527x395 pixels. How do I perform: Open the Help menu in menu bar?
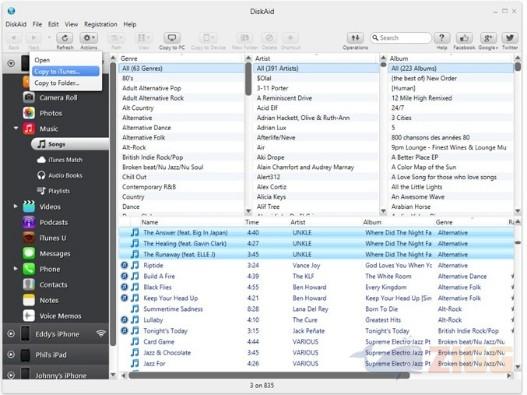pyautogui.click(x=129, y=24)
